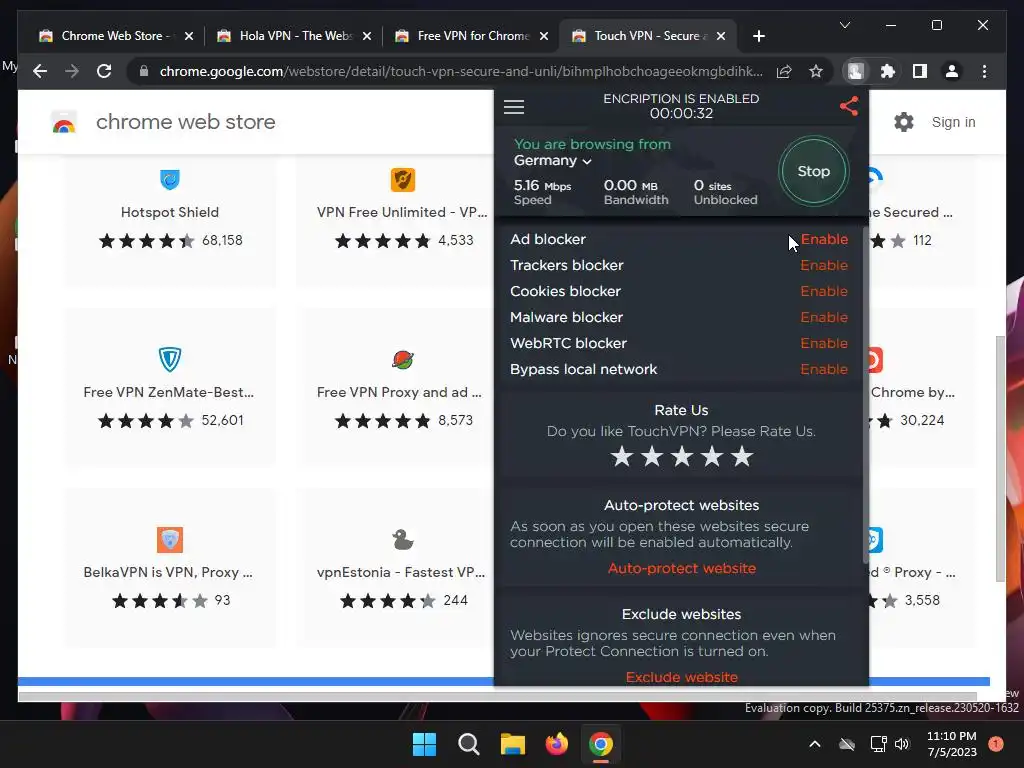Reload the current page

click(104, 71)
